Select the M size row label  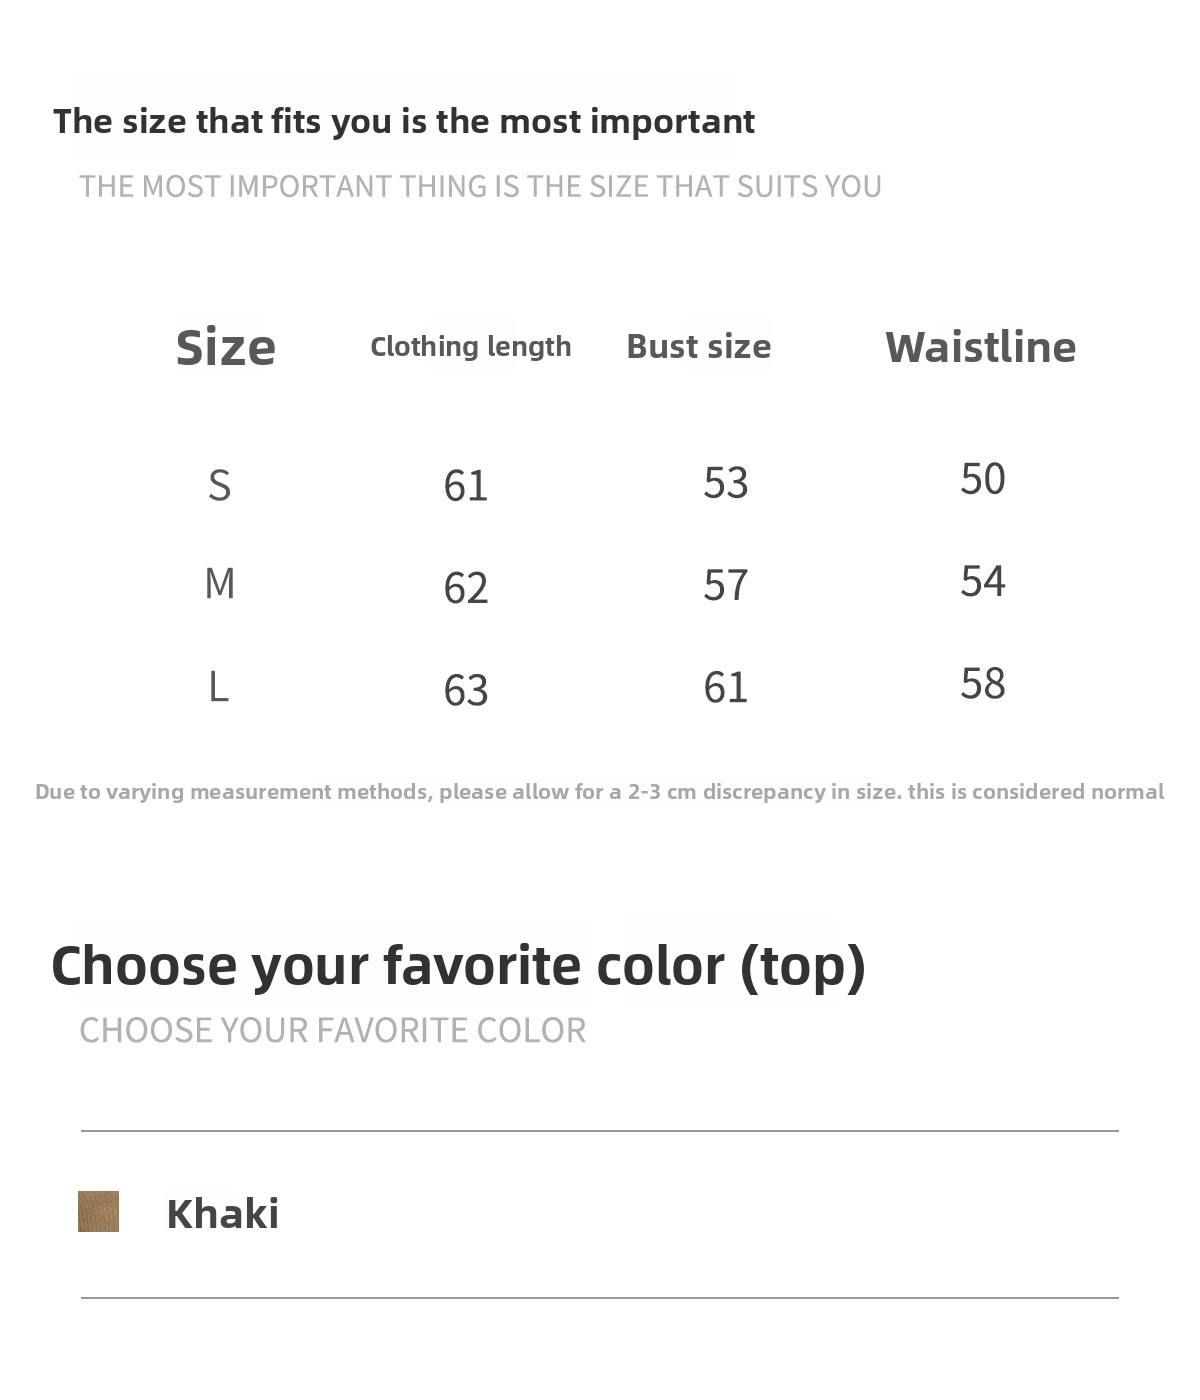(219, 583)
